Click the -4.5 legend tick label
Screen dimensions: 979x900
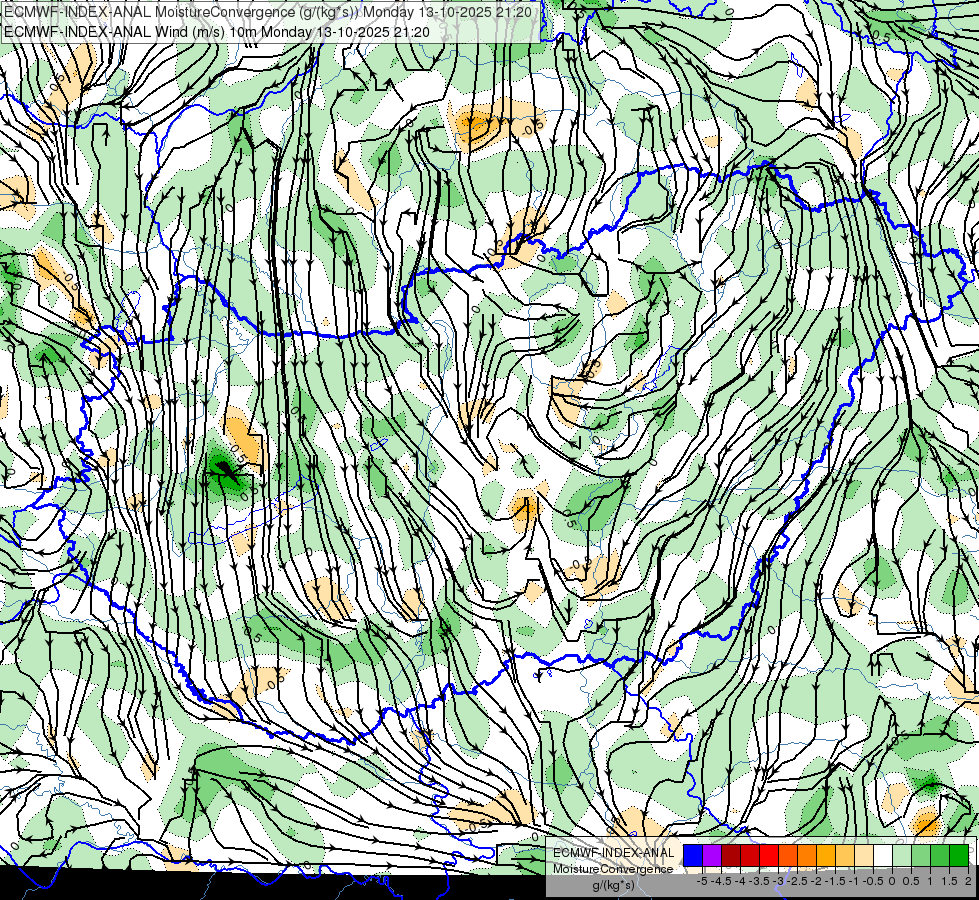(721, 881)
